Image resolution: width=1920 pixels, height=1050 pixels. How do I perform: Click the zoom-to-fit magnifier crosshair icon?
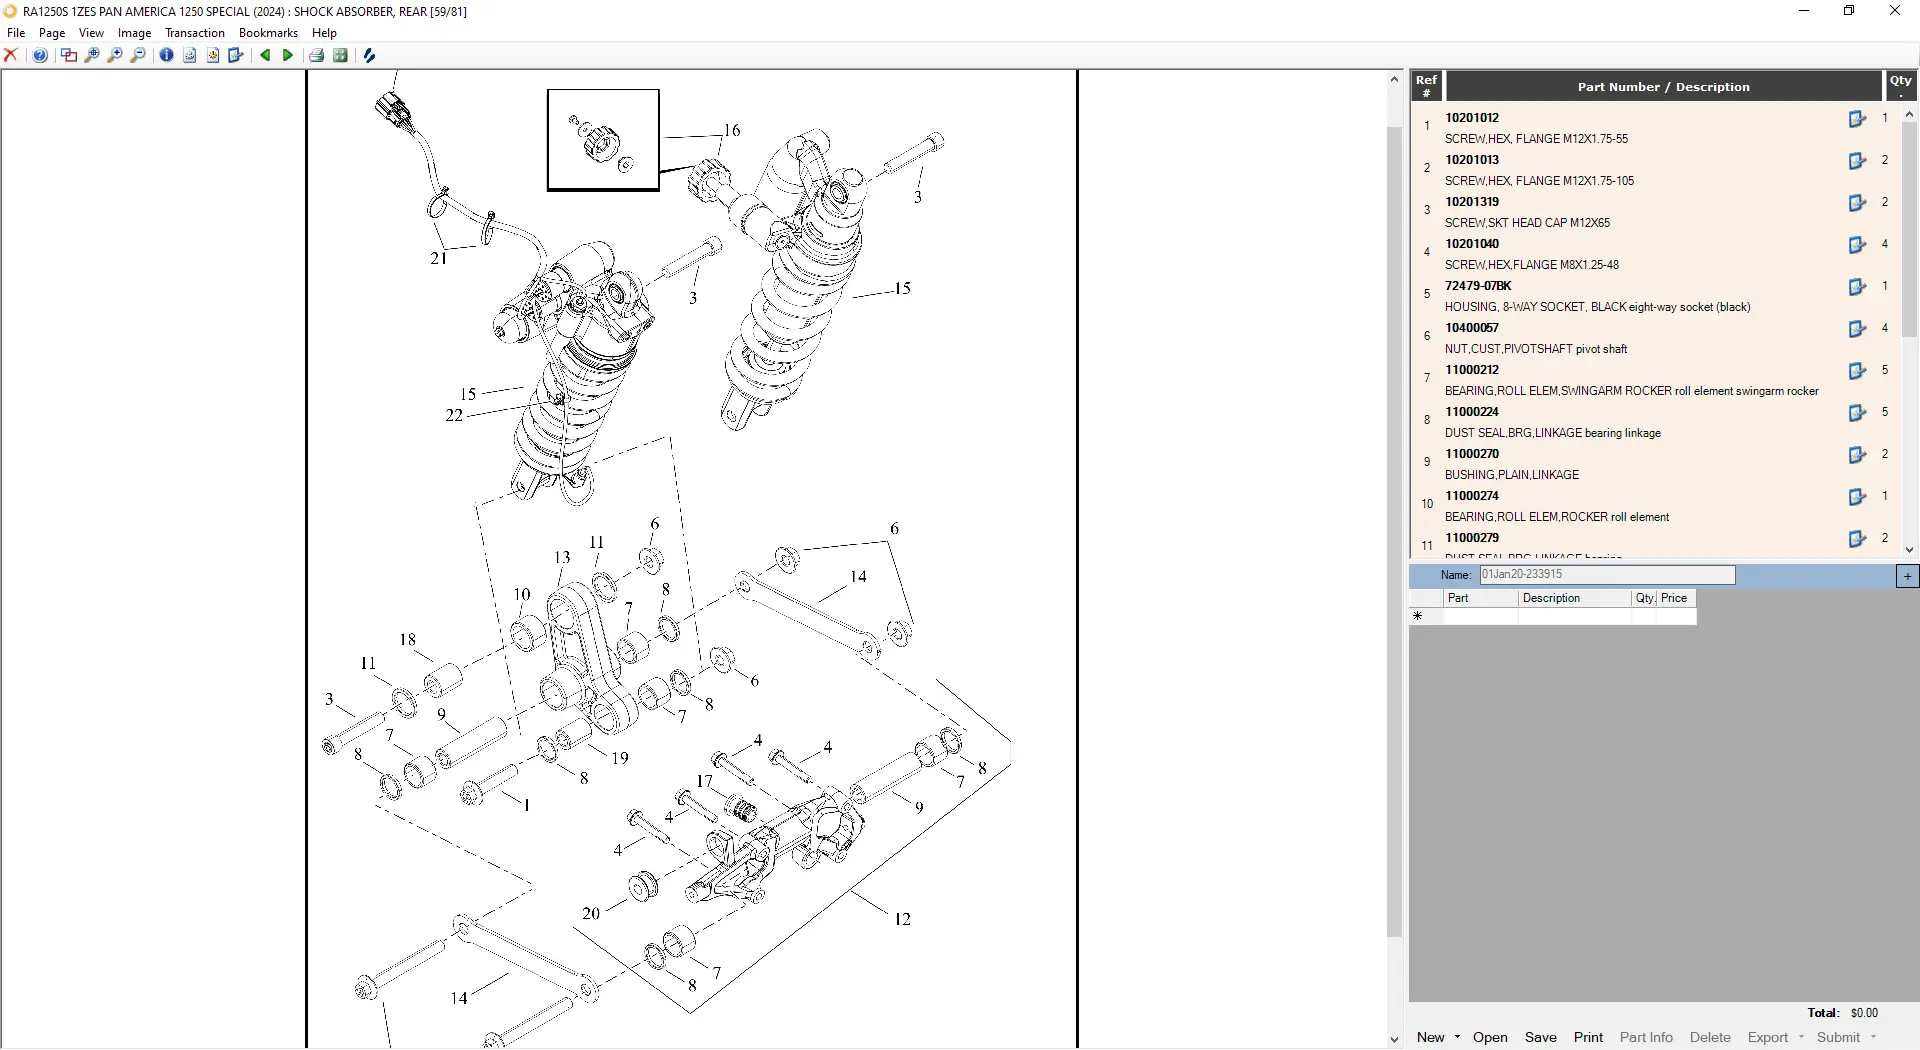click(92, 56)
